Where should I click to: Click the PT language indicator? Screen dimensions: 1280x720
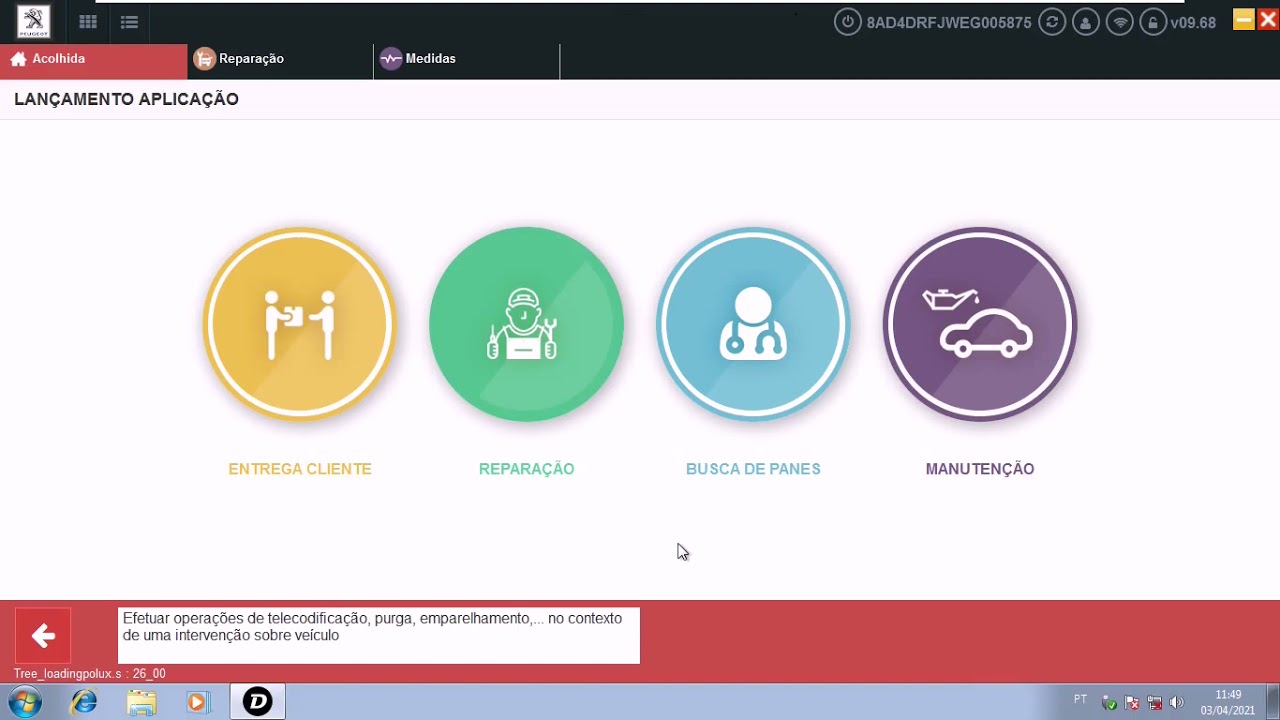[1080, 699]
